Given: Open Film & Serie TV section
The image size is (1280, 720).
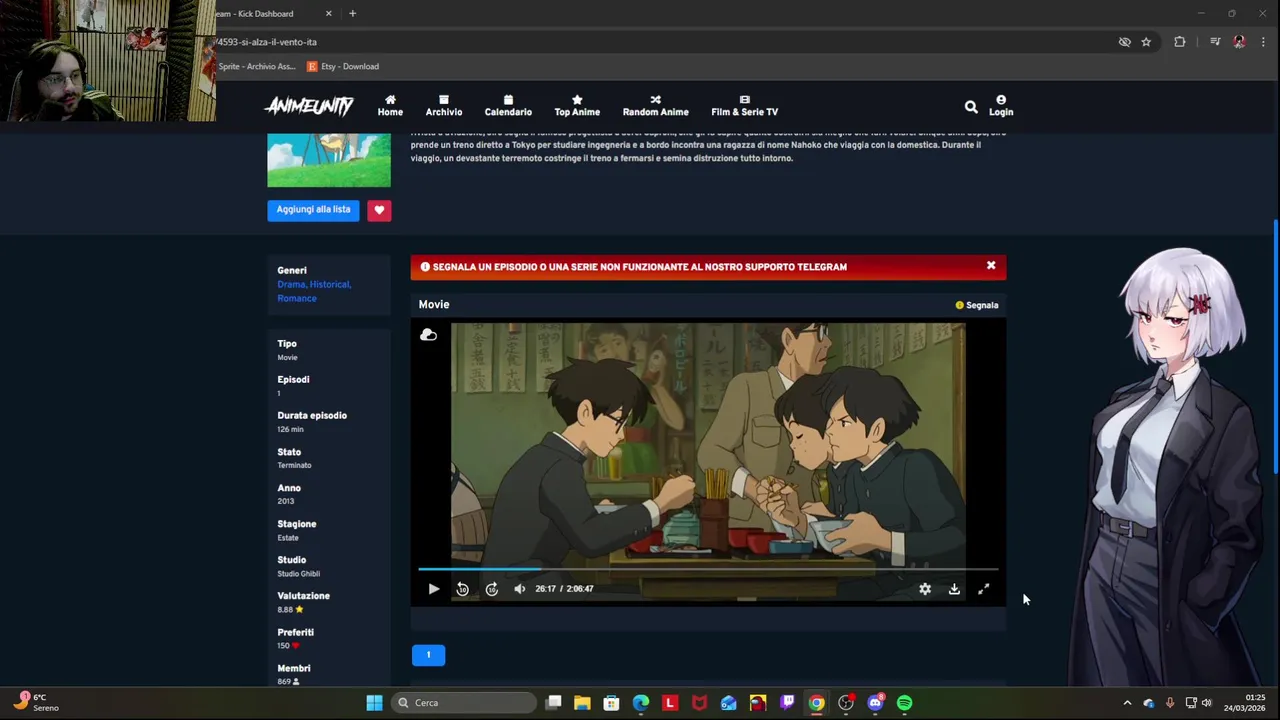Looking at the screenshot, I should pos(744,106).
